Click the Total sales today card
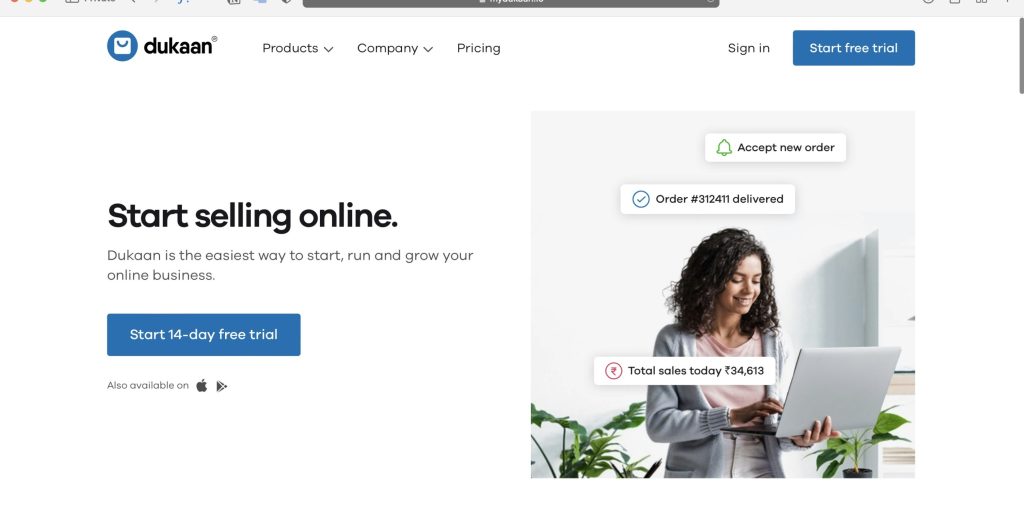1024x516 pixels. 684,371
